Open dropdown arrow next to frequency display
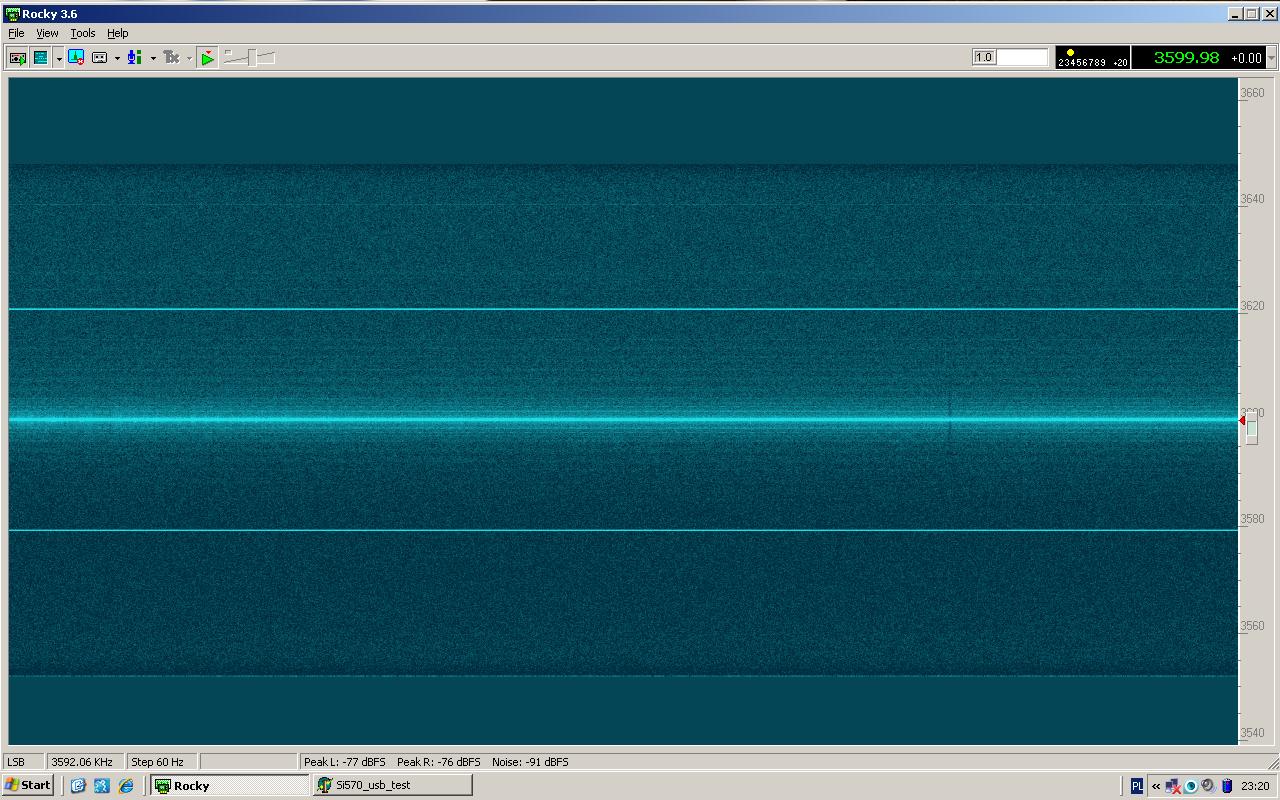Viewport: 1280px width, 800px height. click(x=1271, y=58)
